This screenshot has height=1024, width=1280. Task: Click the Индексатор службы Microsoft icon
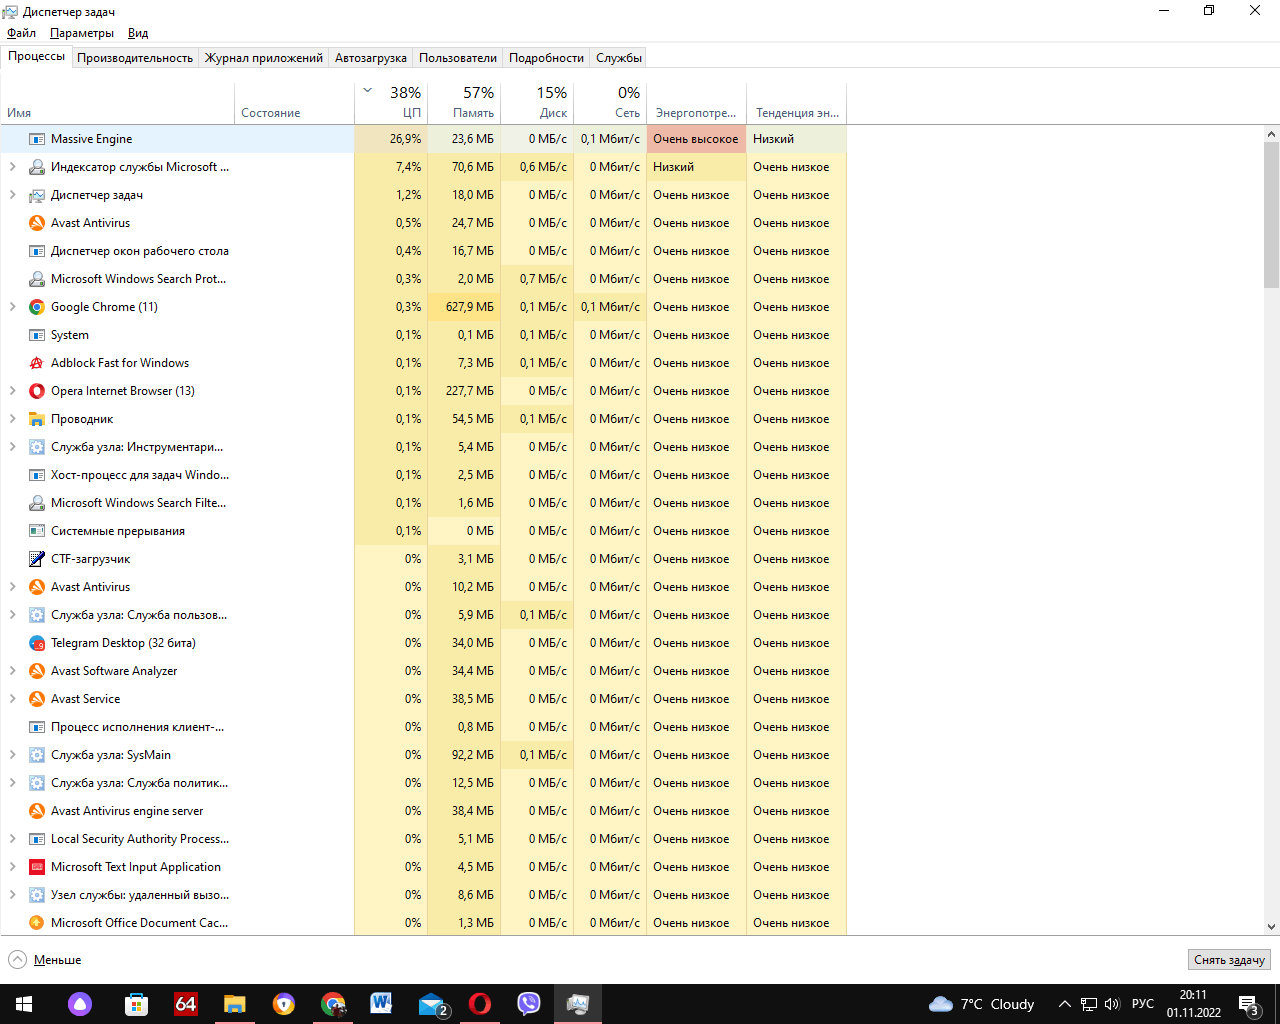(37, 167)
